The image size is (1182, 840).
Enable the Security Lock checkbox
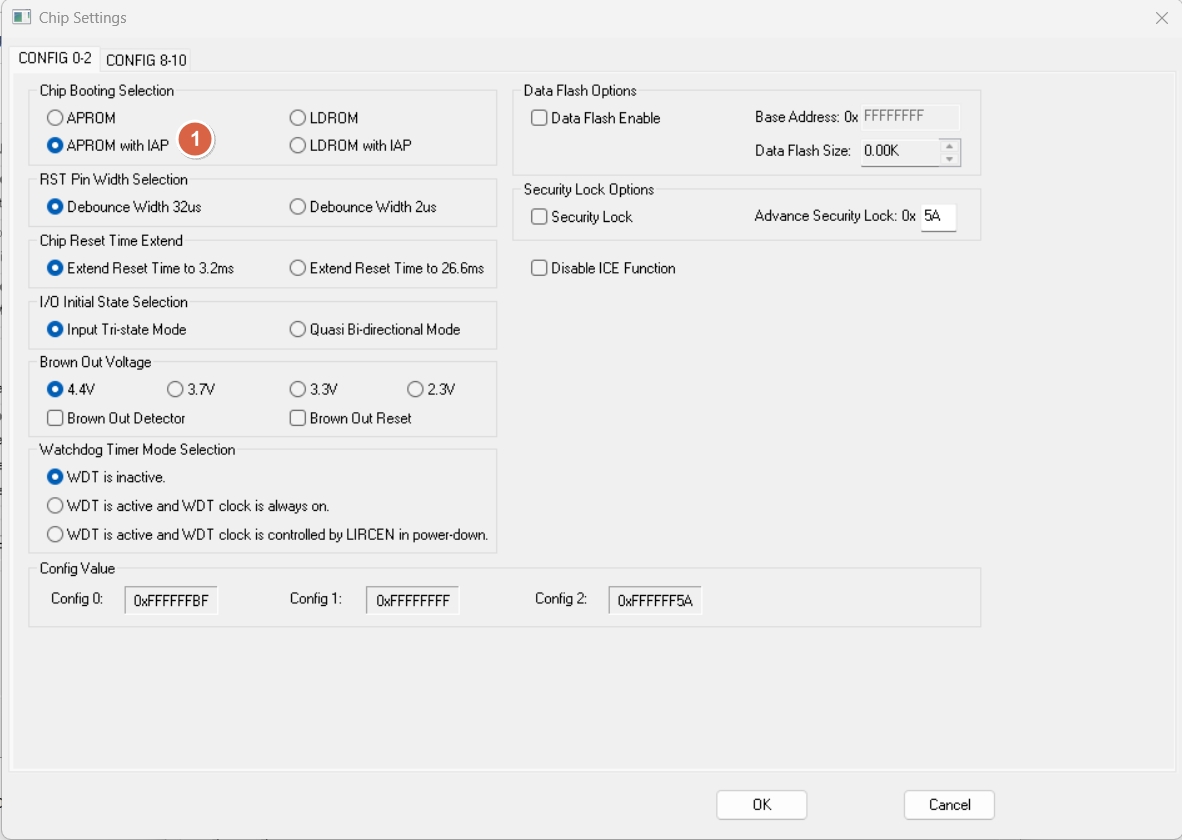pyautogui.click(x=540, y=217)
